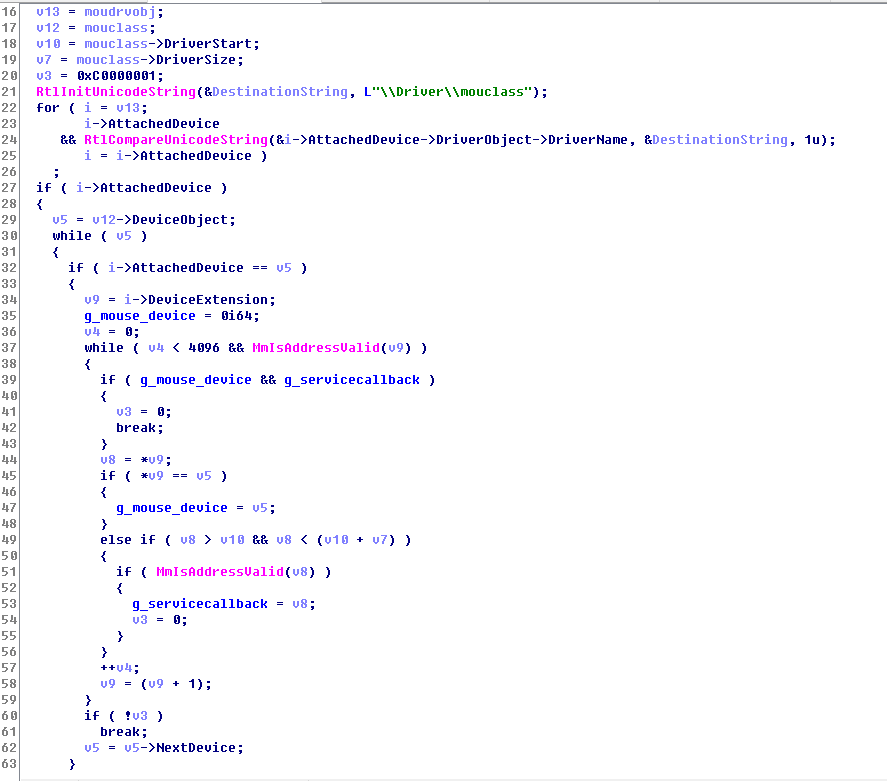Select AttachedDevice on line 27
This screenshot has height=781, width=887.
point(156,188)
